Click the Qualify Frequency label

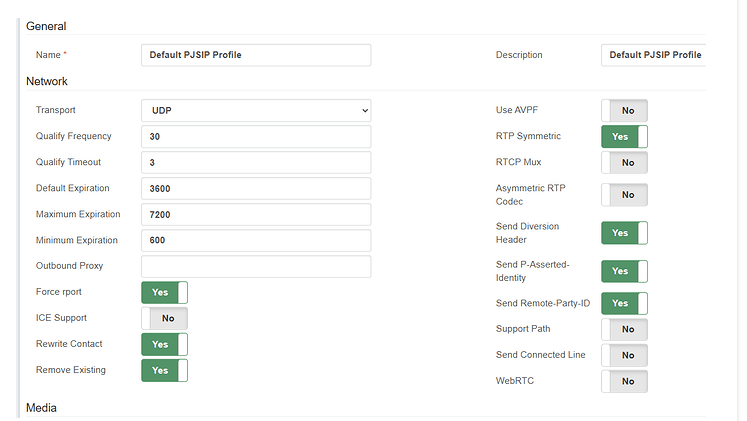[73, 136]
